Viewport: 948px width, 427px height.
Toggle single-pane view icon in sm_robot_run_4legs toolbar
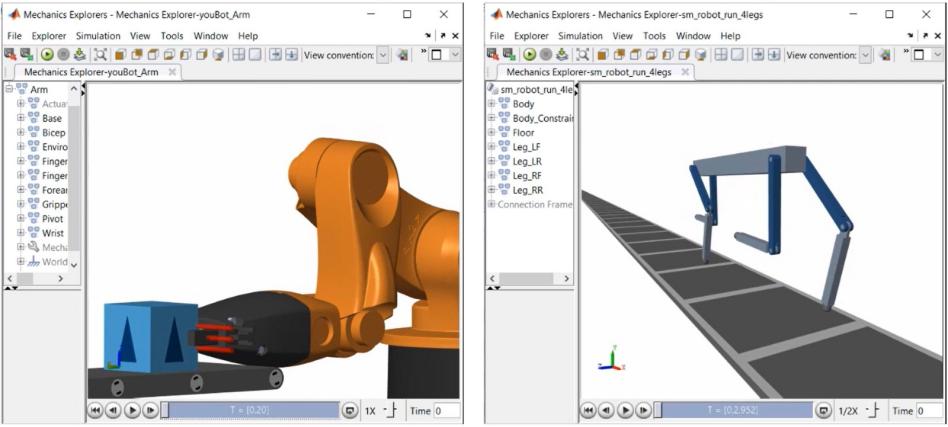pos(738,55)
